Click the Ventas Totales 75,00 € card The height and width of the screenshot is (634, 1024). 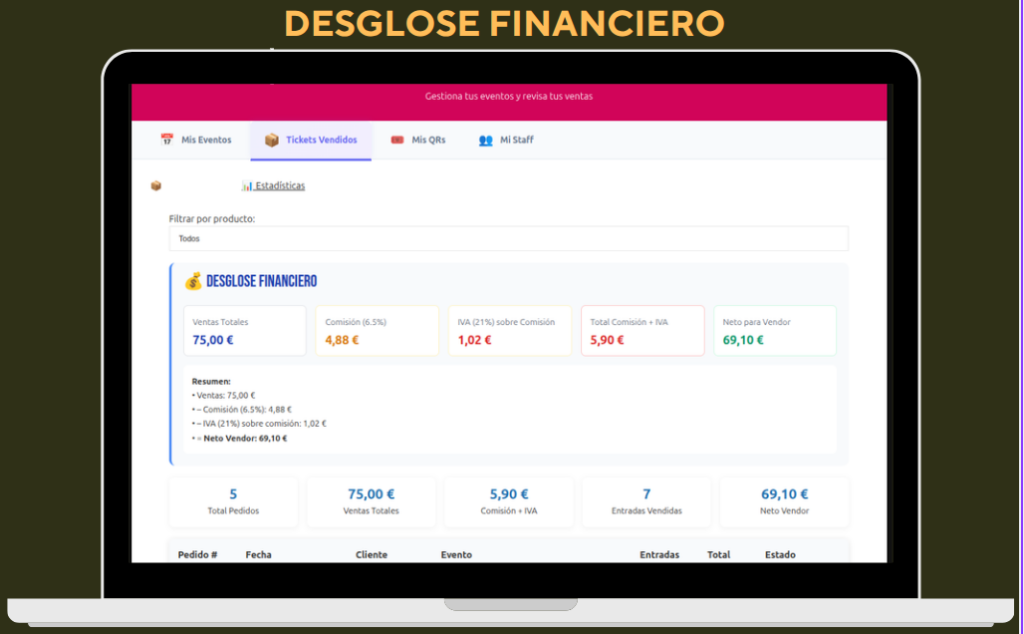click(x=244, y=331)
